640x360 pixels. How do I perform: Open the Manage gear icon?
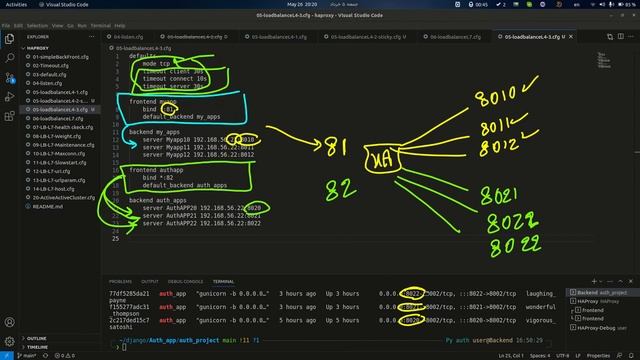point(9,341)
